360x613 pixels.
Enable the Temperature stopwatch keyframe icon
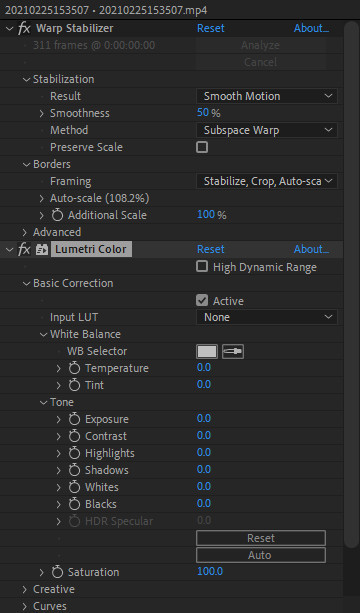pos(74,368)
